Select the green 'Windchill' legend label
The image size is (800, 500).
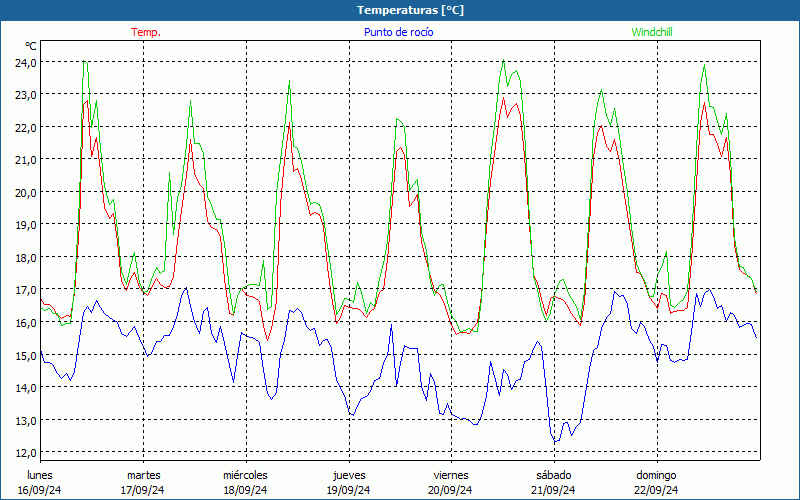pyautogui.click(x=652, y=32)
